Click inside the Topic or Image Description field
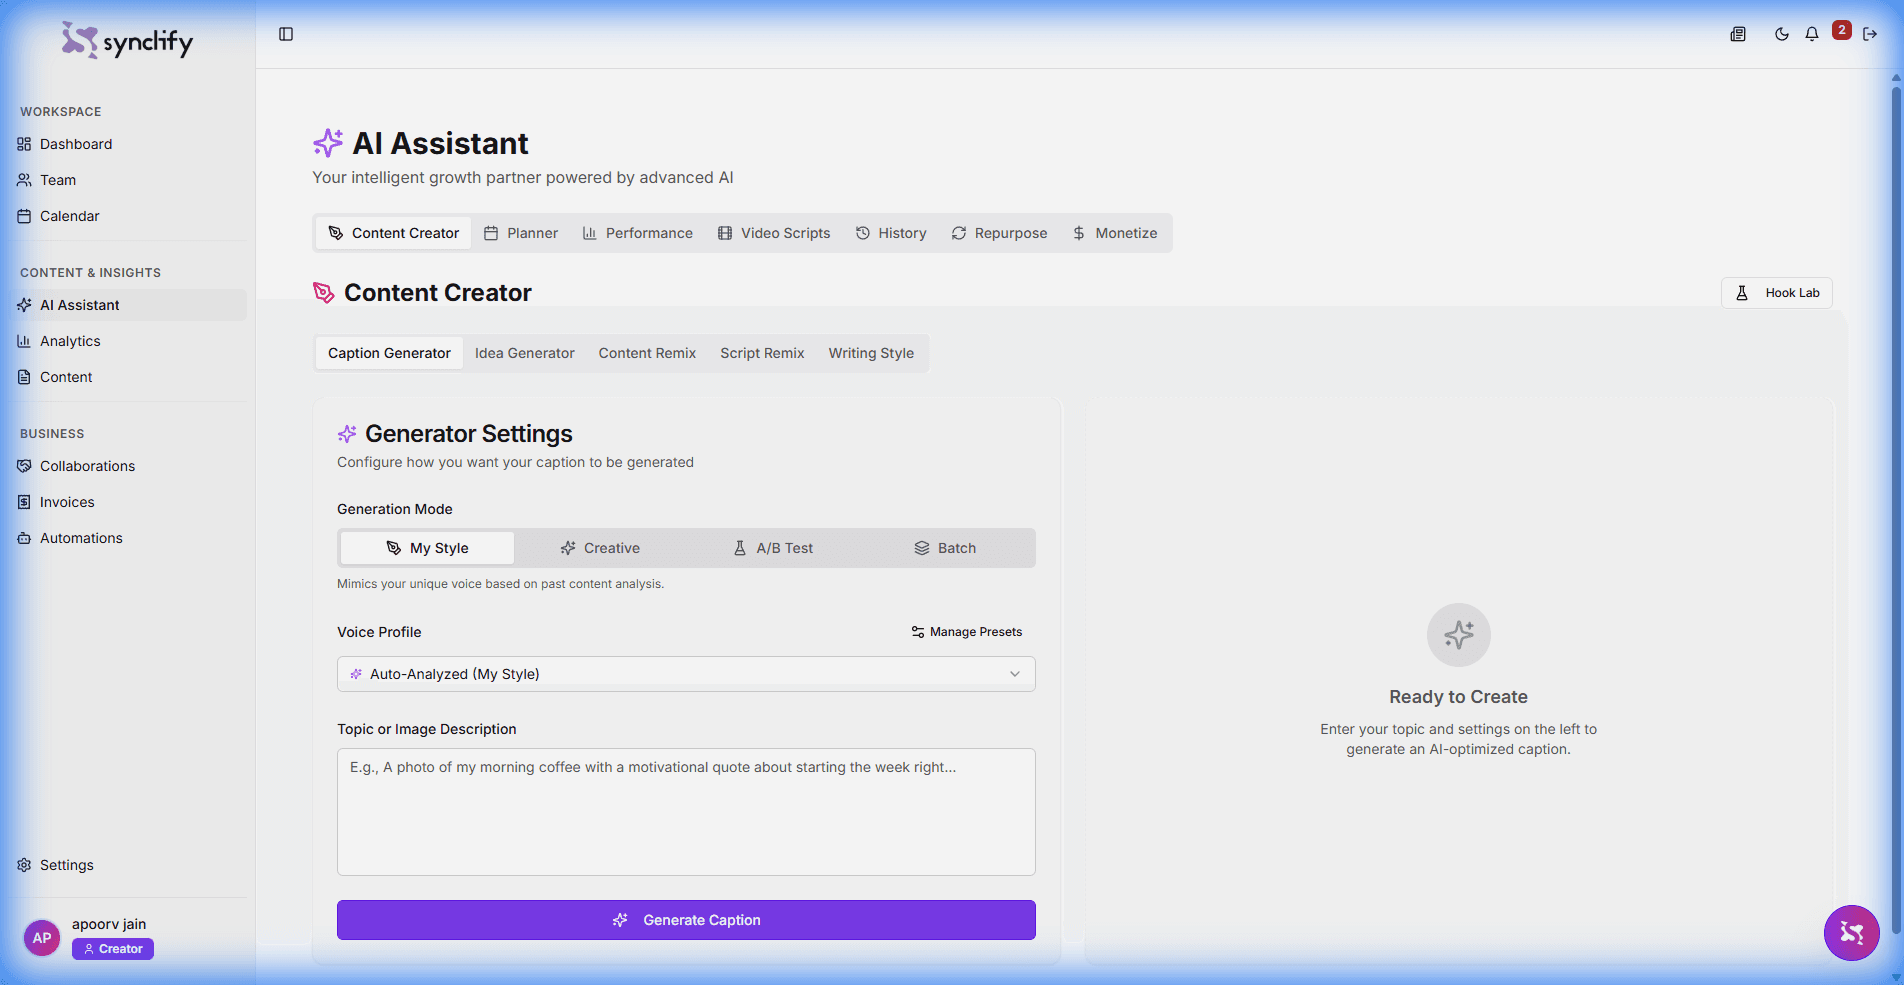This screenshot has width=1904, height=985. point(686,812)
